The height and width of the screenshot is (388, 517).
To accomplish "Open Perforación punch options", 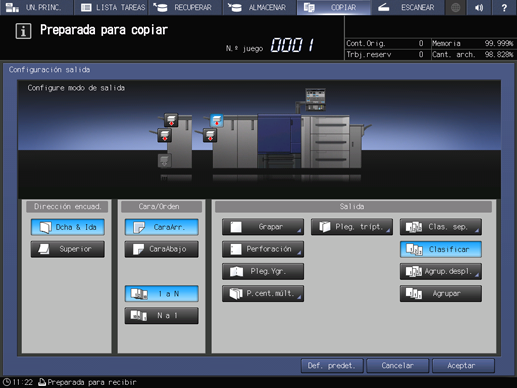I will pos(263,249).
